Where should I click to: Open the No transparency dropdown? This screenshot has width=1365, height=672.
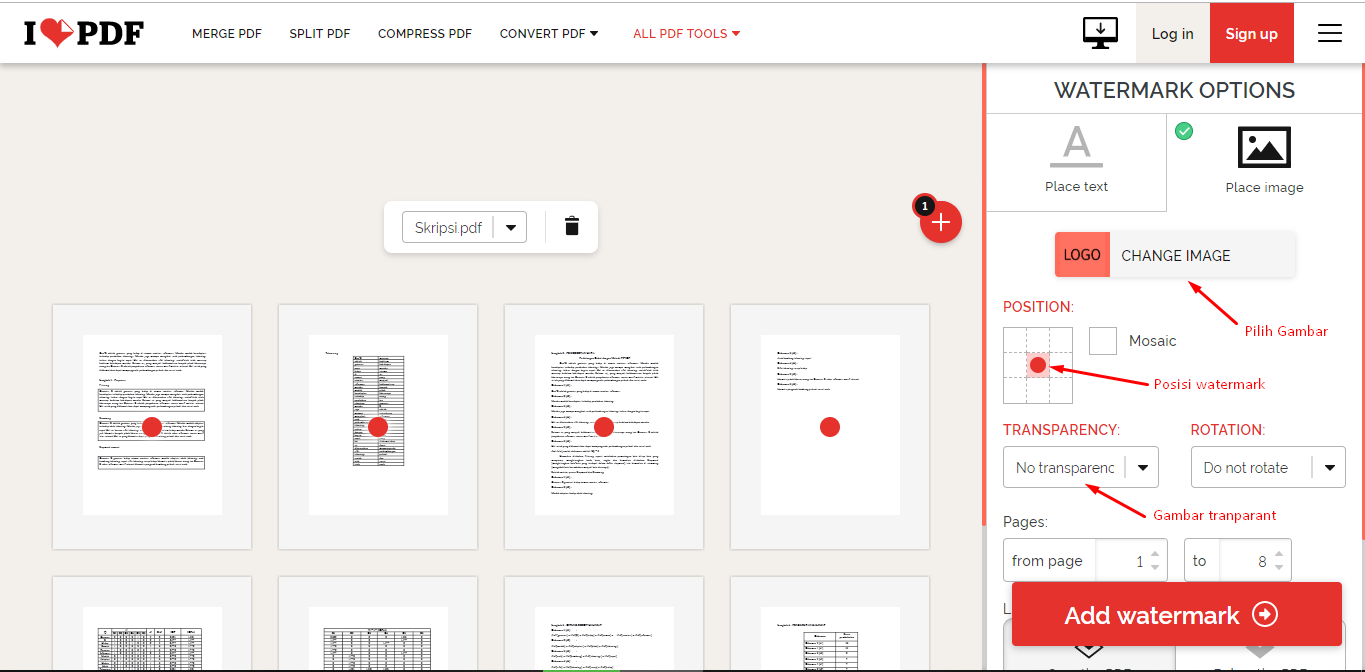[x=1080, y=467]
